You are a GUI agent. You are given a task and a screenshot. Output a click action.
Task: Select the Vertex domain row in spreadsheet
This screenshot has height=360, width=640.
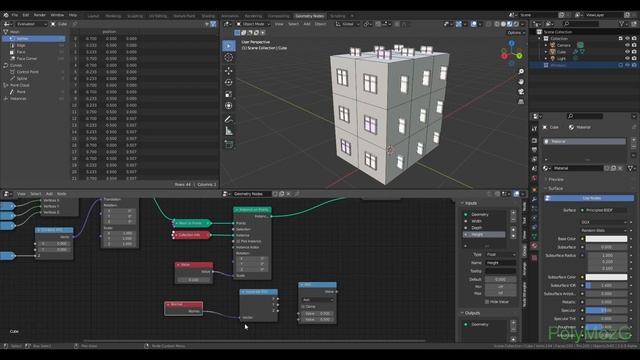pyautogui.click(x=33, y=39)
